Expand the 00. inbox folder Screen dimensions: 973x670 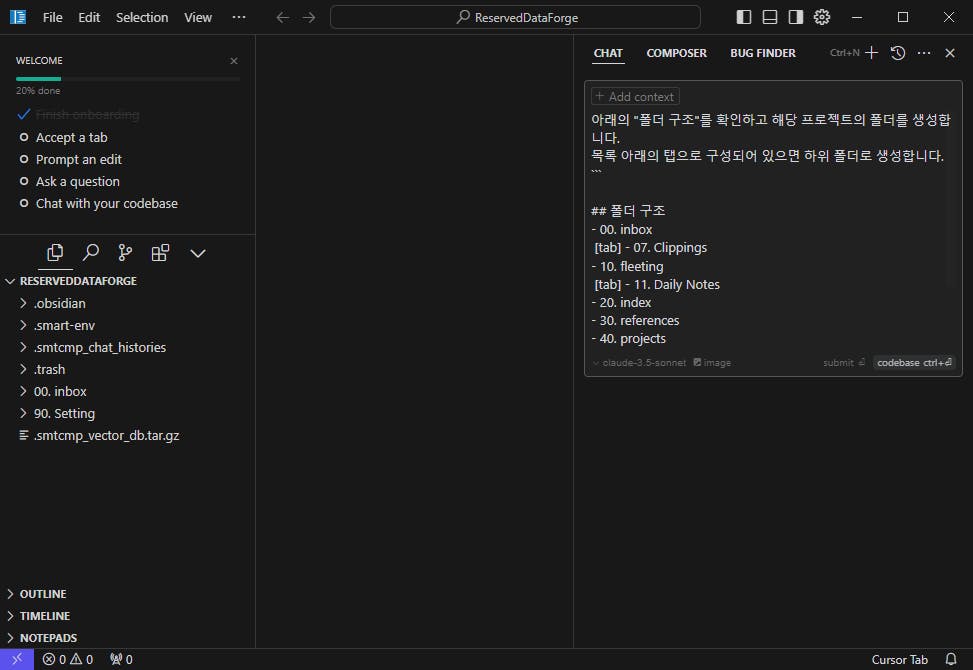(127, 391)
